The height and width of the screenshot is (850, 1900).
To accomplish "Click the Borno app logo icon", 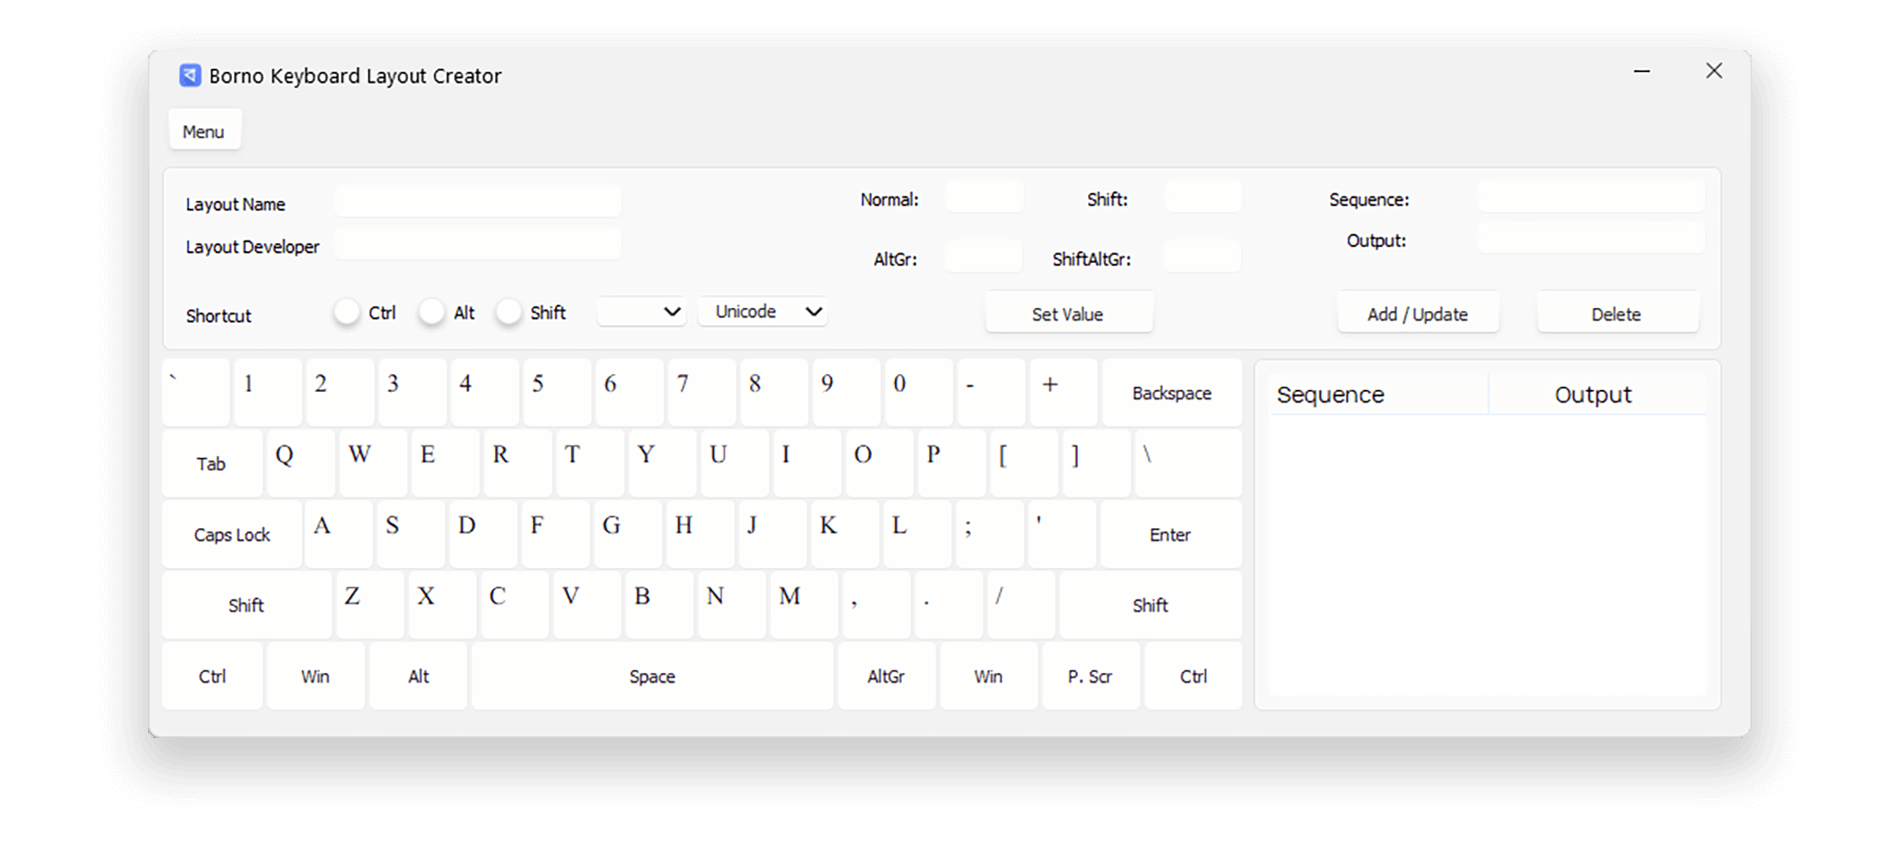I will pyautogui.click(x=190, y=76).
